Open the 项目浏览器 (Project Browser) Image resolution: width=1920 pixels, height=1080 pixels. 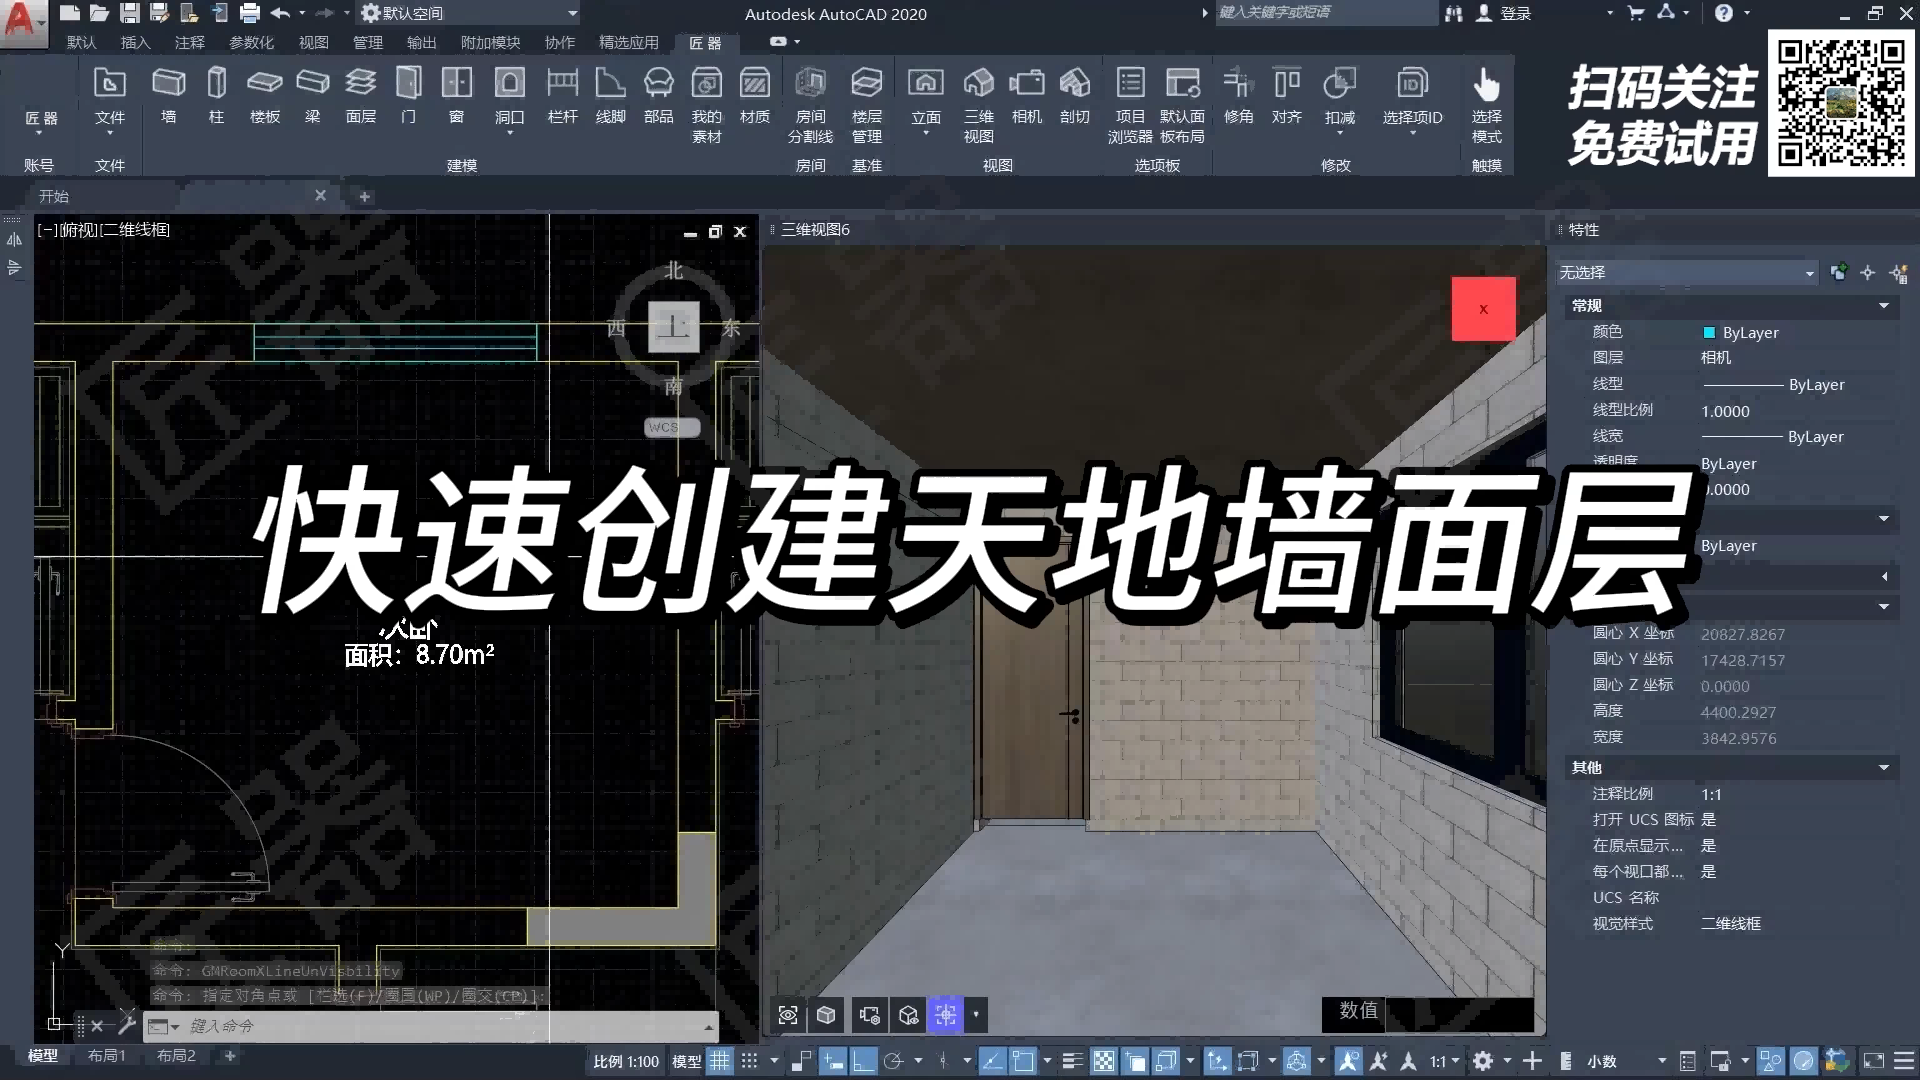coord(1131,95)
